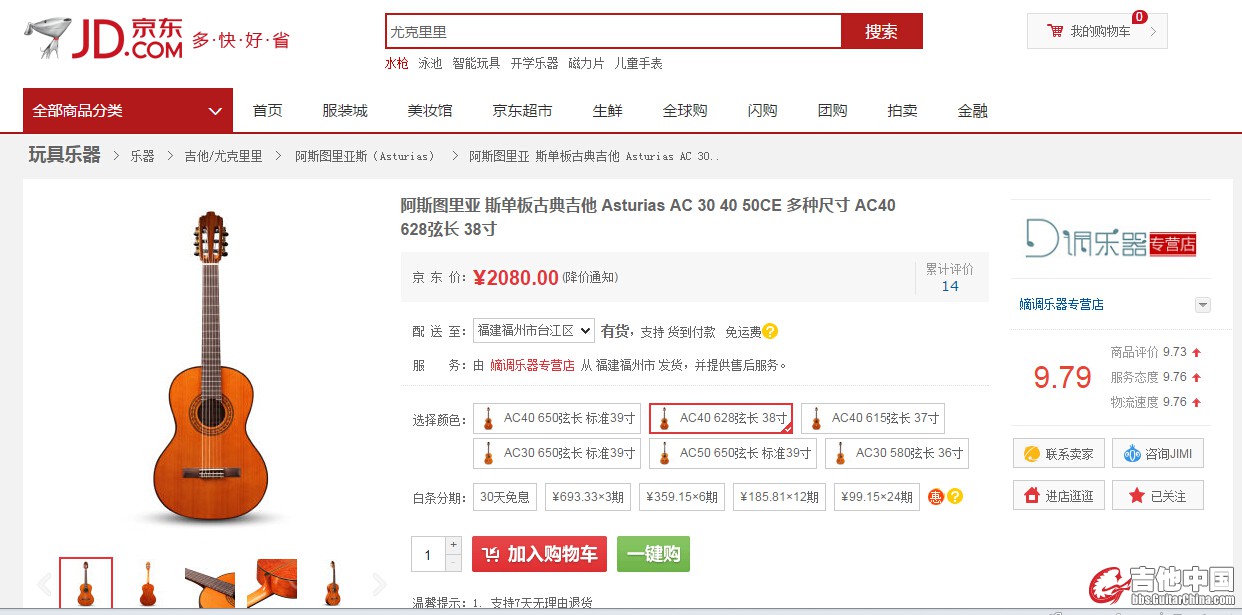The height and width of the screenshot is (615, 1242).
Task: Expand the store info dropdown arrow
Action: tap(1203, 305)
